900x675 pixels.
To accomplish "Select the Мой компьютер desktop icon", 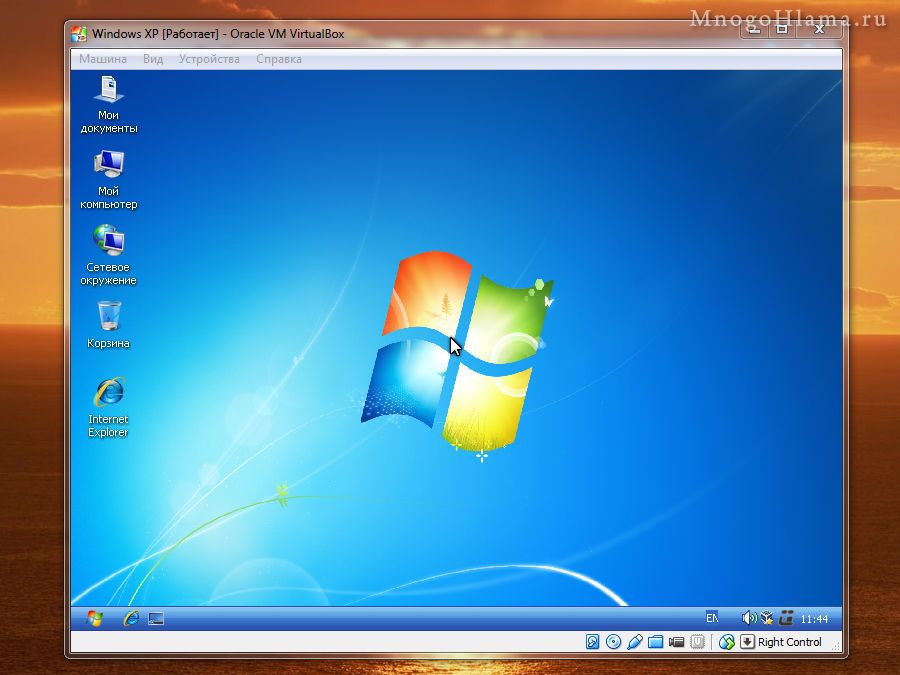I will [x=108, y=180].
